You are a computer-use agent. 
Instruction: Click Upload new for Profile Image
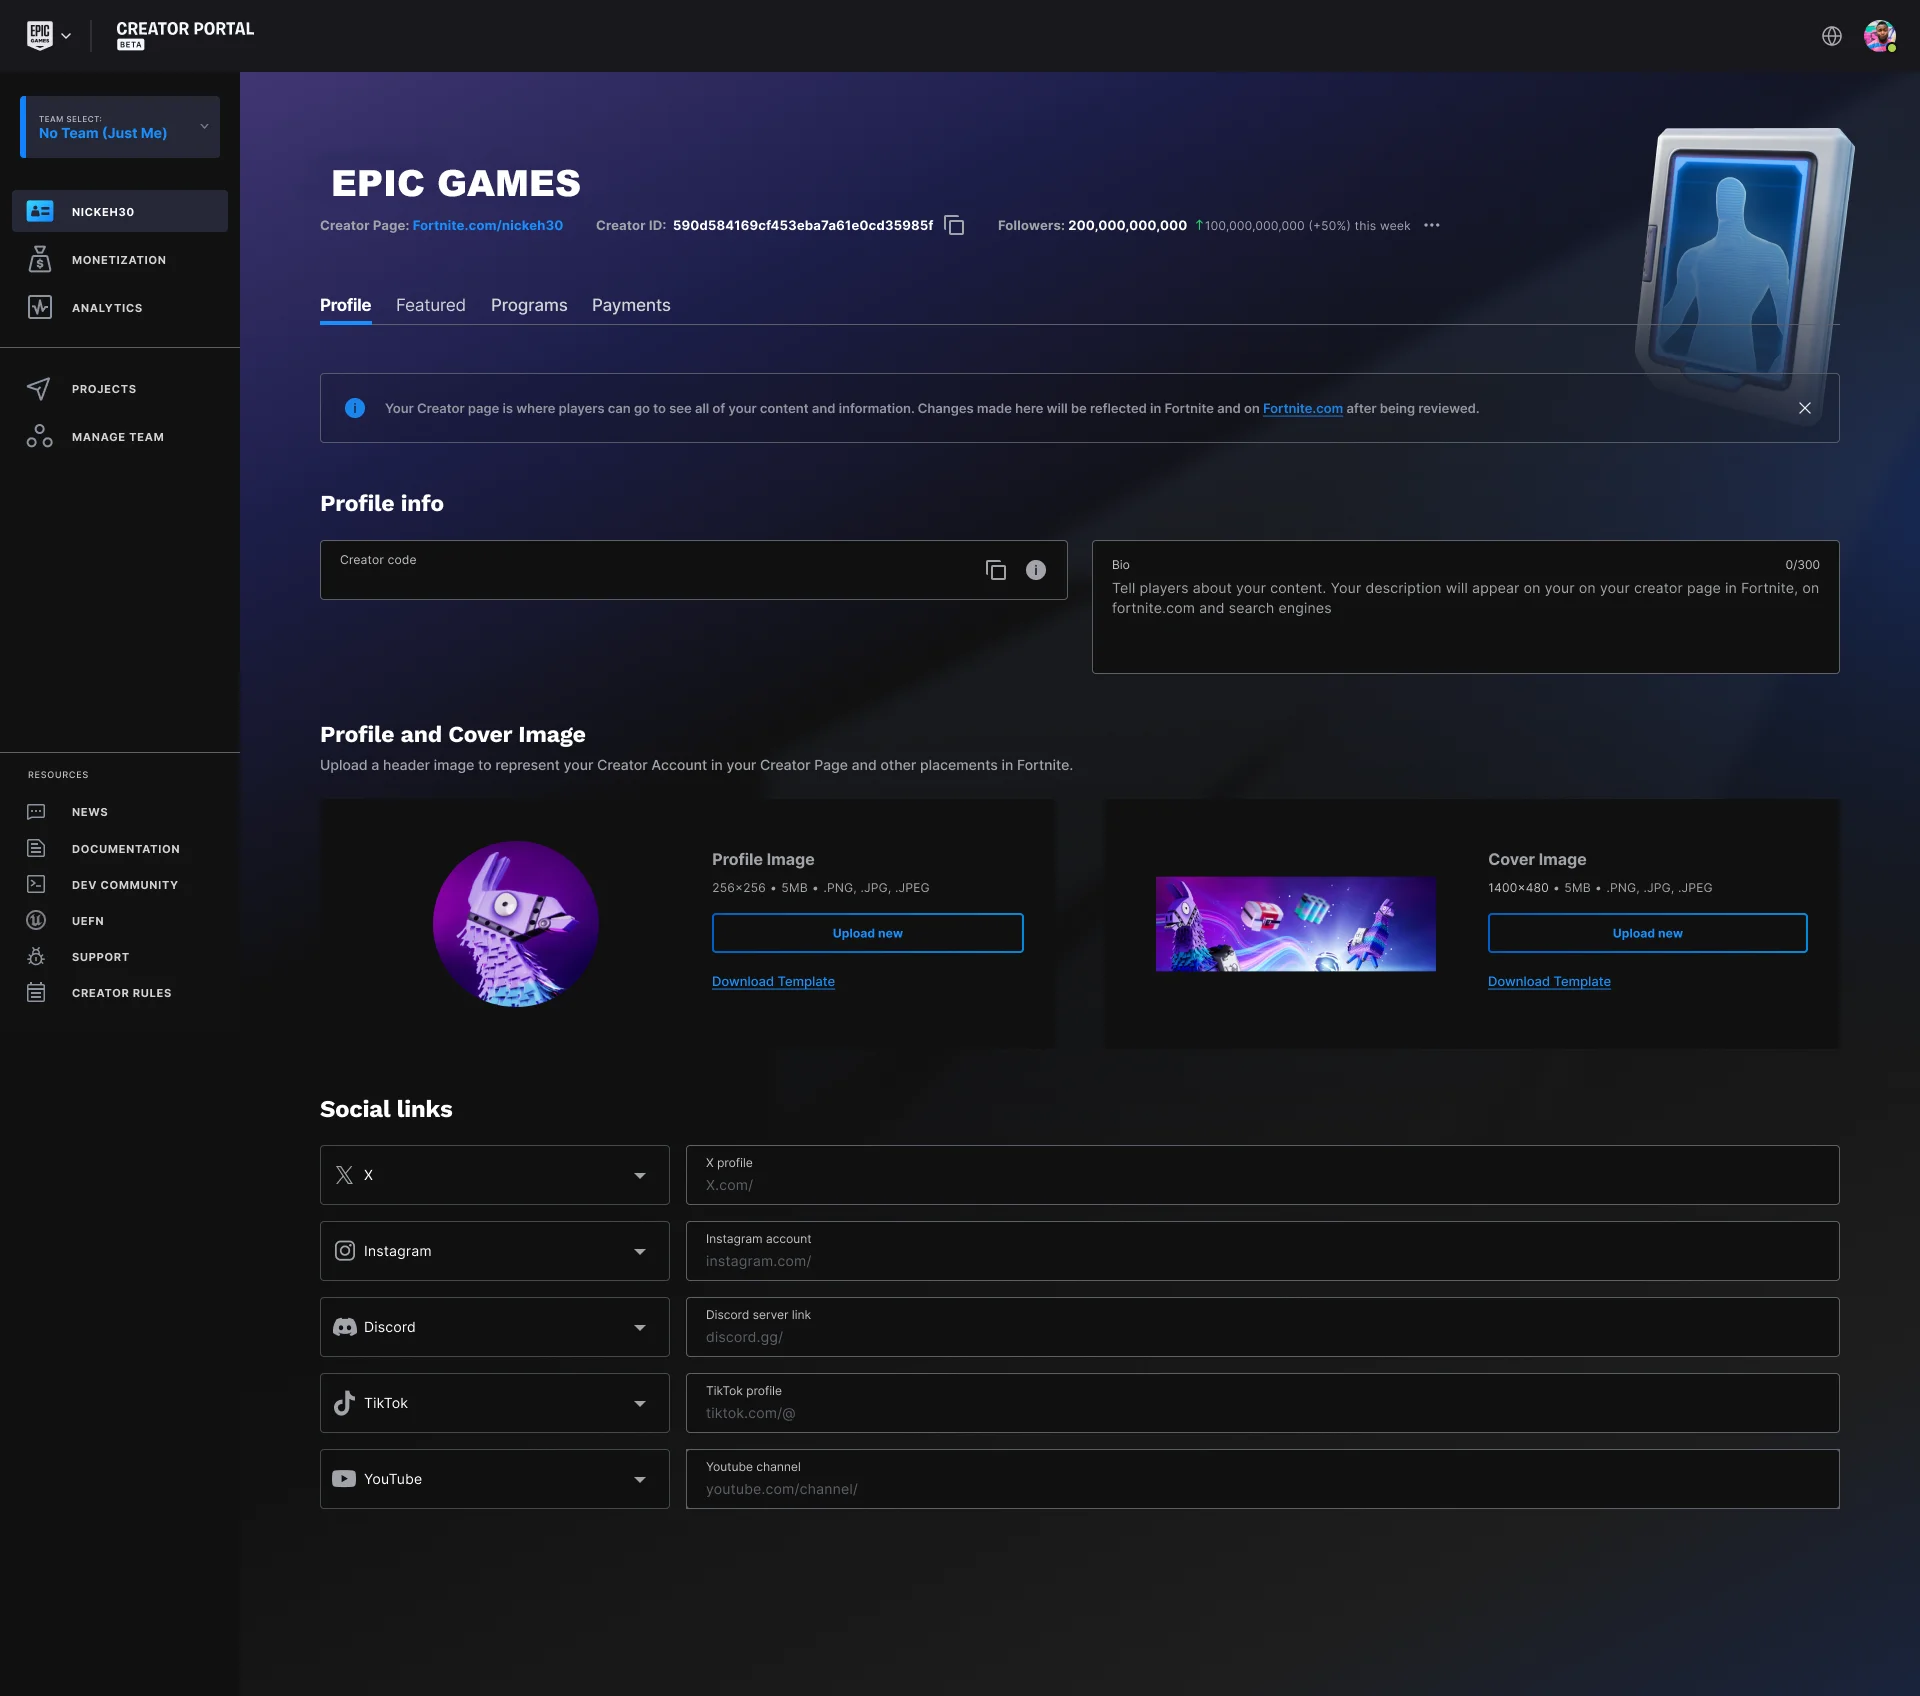point(868,933)
